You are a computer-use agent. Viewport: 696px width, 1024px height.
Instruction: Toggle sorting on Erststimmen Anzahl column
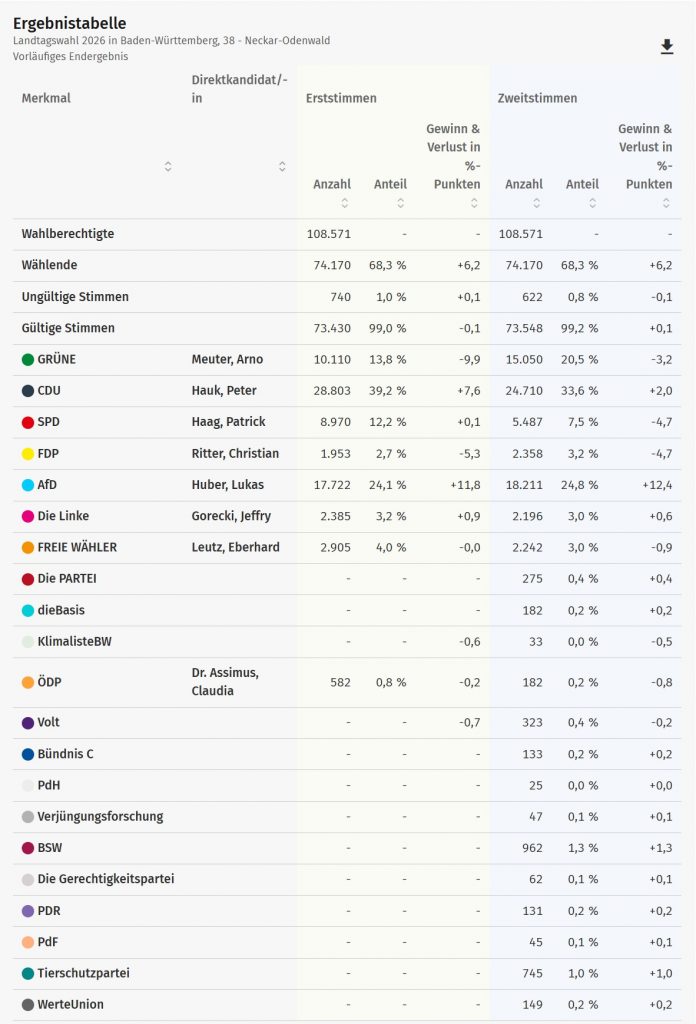[x=343, y=201]
